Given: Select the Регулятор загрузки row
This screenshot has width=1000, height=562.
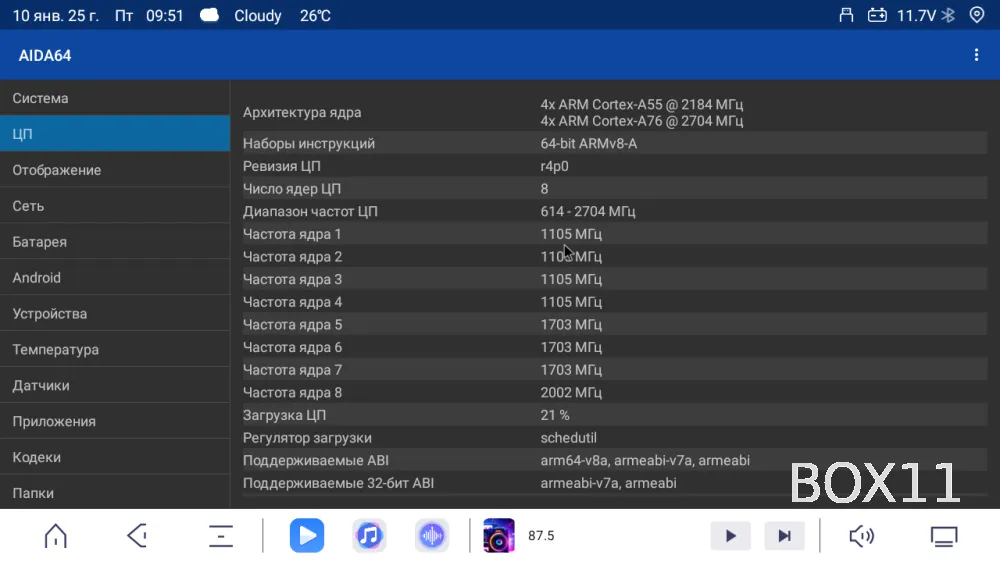Looking at the screenshot, I should point(615,438).
